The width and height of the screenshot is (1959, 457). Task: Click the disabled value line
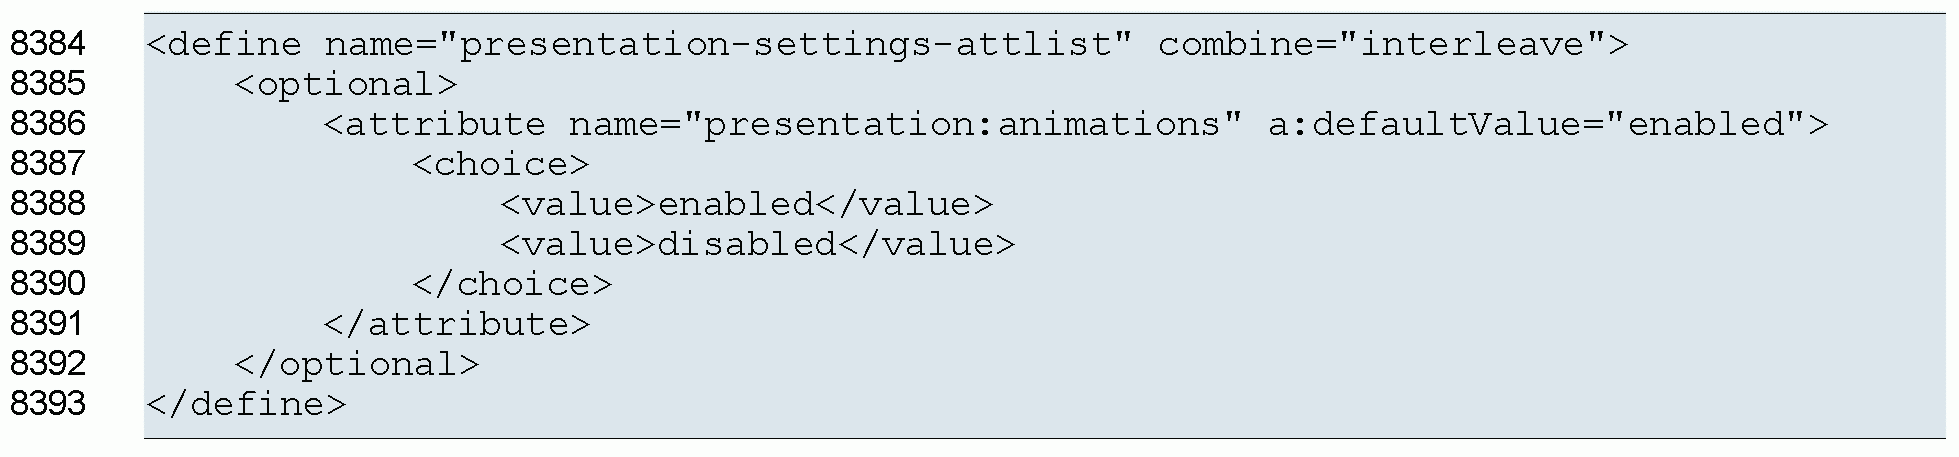[x=757, y=245]
